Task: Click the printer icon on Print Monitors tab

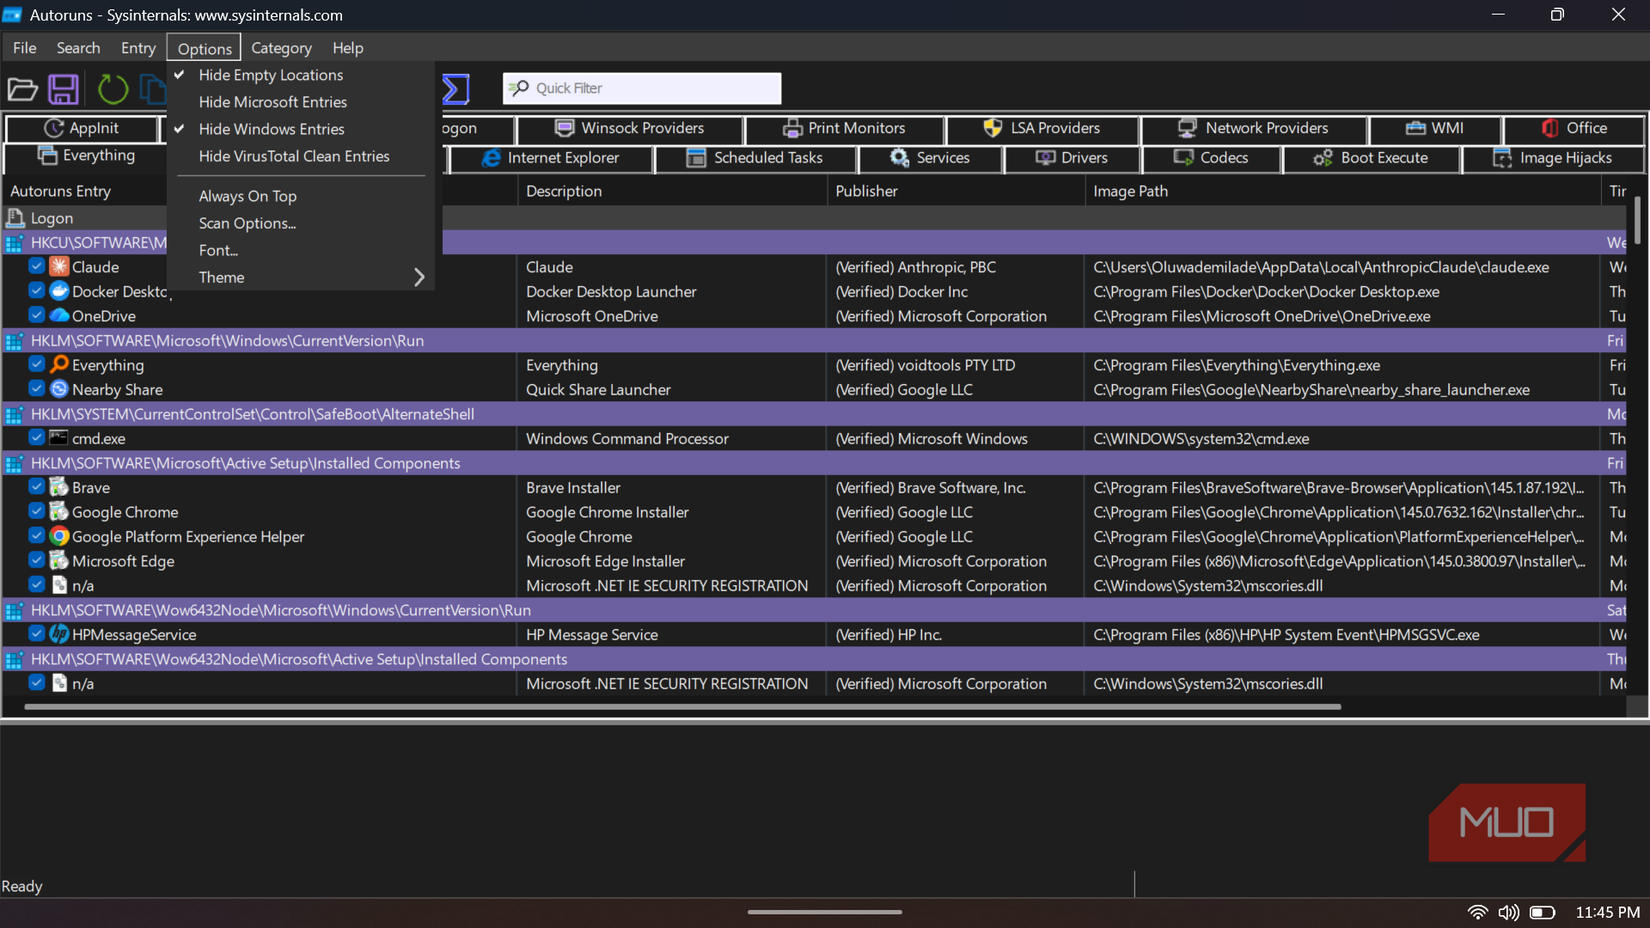Action: (793, 128)
